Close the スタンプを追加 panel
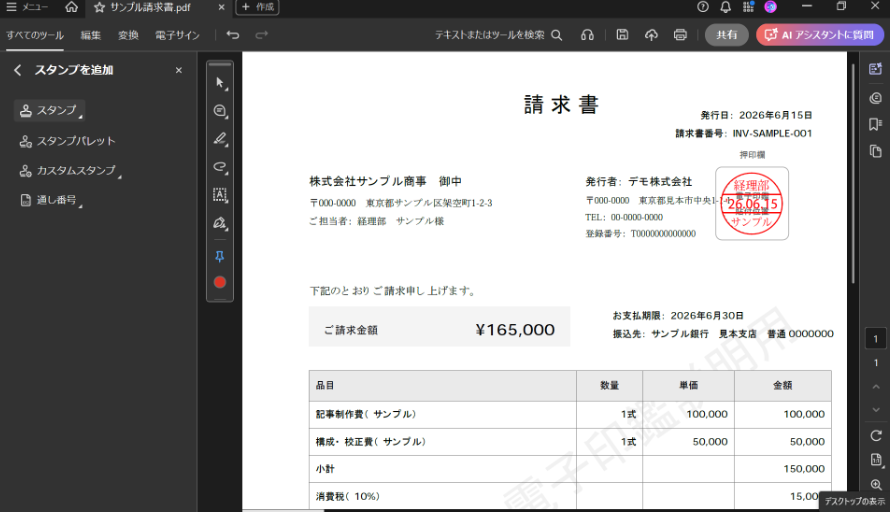The image size is (890, 512). click(x=179, y=70)
